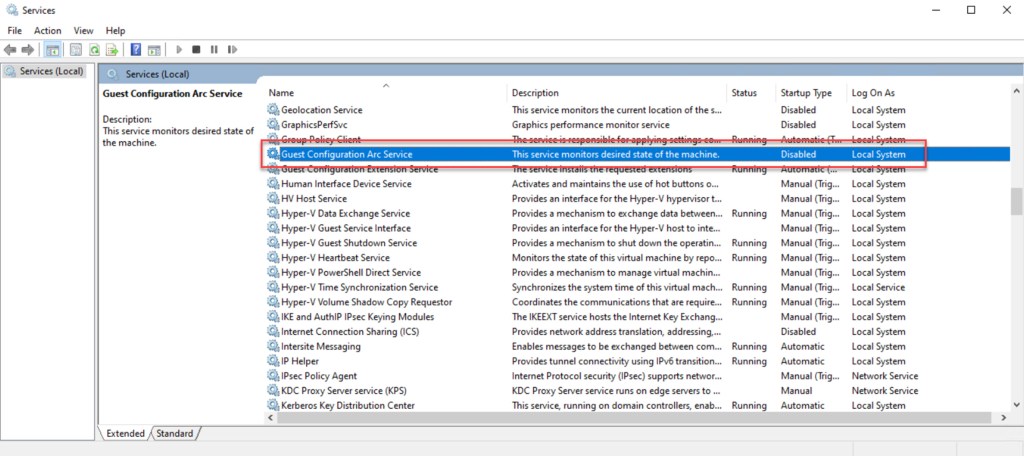Select the Guest Configuration Extension Service row
The height and width of the screenshot is (456, 1024).
359,170
